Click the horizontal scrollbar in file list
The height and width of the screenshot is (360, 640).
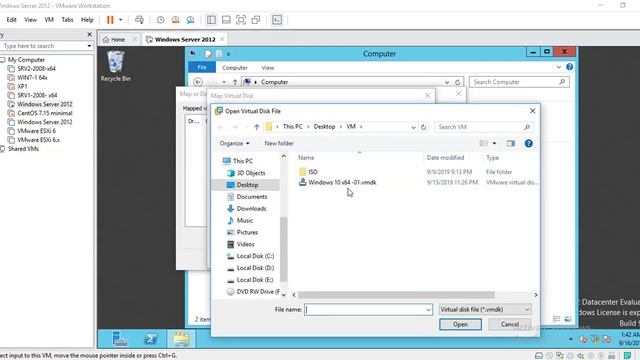[x=396, y=295]
